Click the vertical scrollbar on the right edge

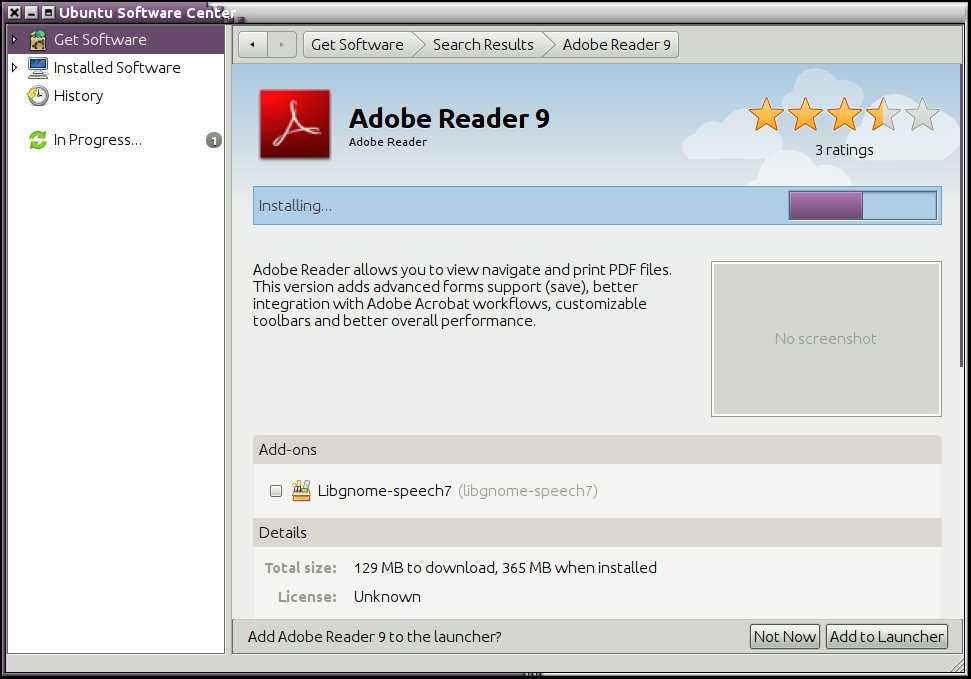(x=963, y=214)
